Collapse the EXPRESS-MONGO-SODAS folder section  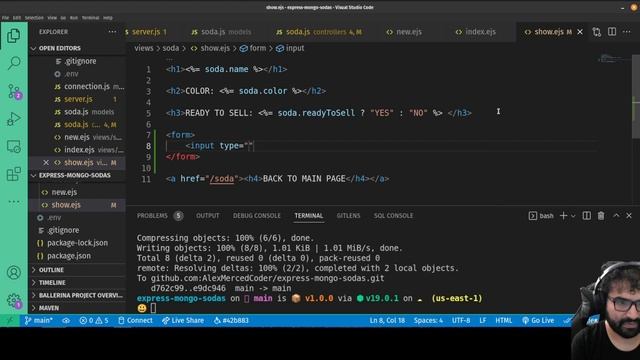click(x=77, y=175)
